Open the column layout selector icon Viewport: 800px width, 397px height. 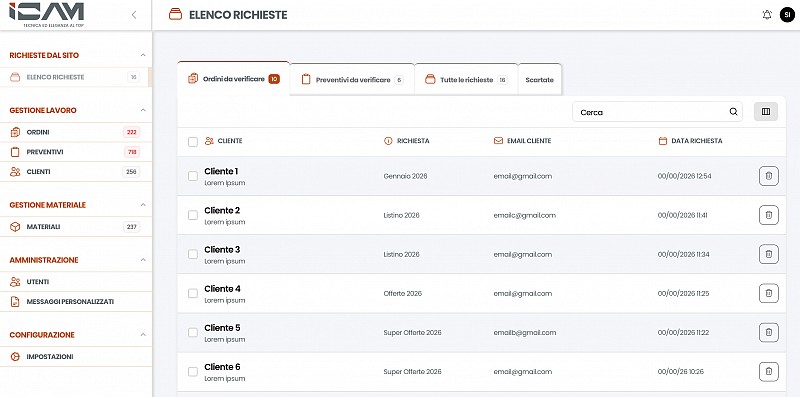pyautogui.click(x=766, y=112)
